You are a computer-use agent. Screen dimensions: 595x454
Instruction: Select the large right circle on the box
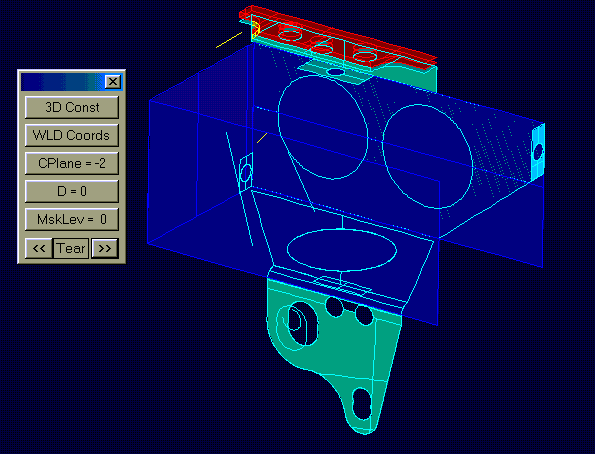click(428, 156)
